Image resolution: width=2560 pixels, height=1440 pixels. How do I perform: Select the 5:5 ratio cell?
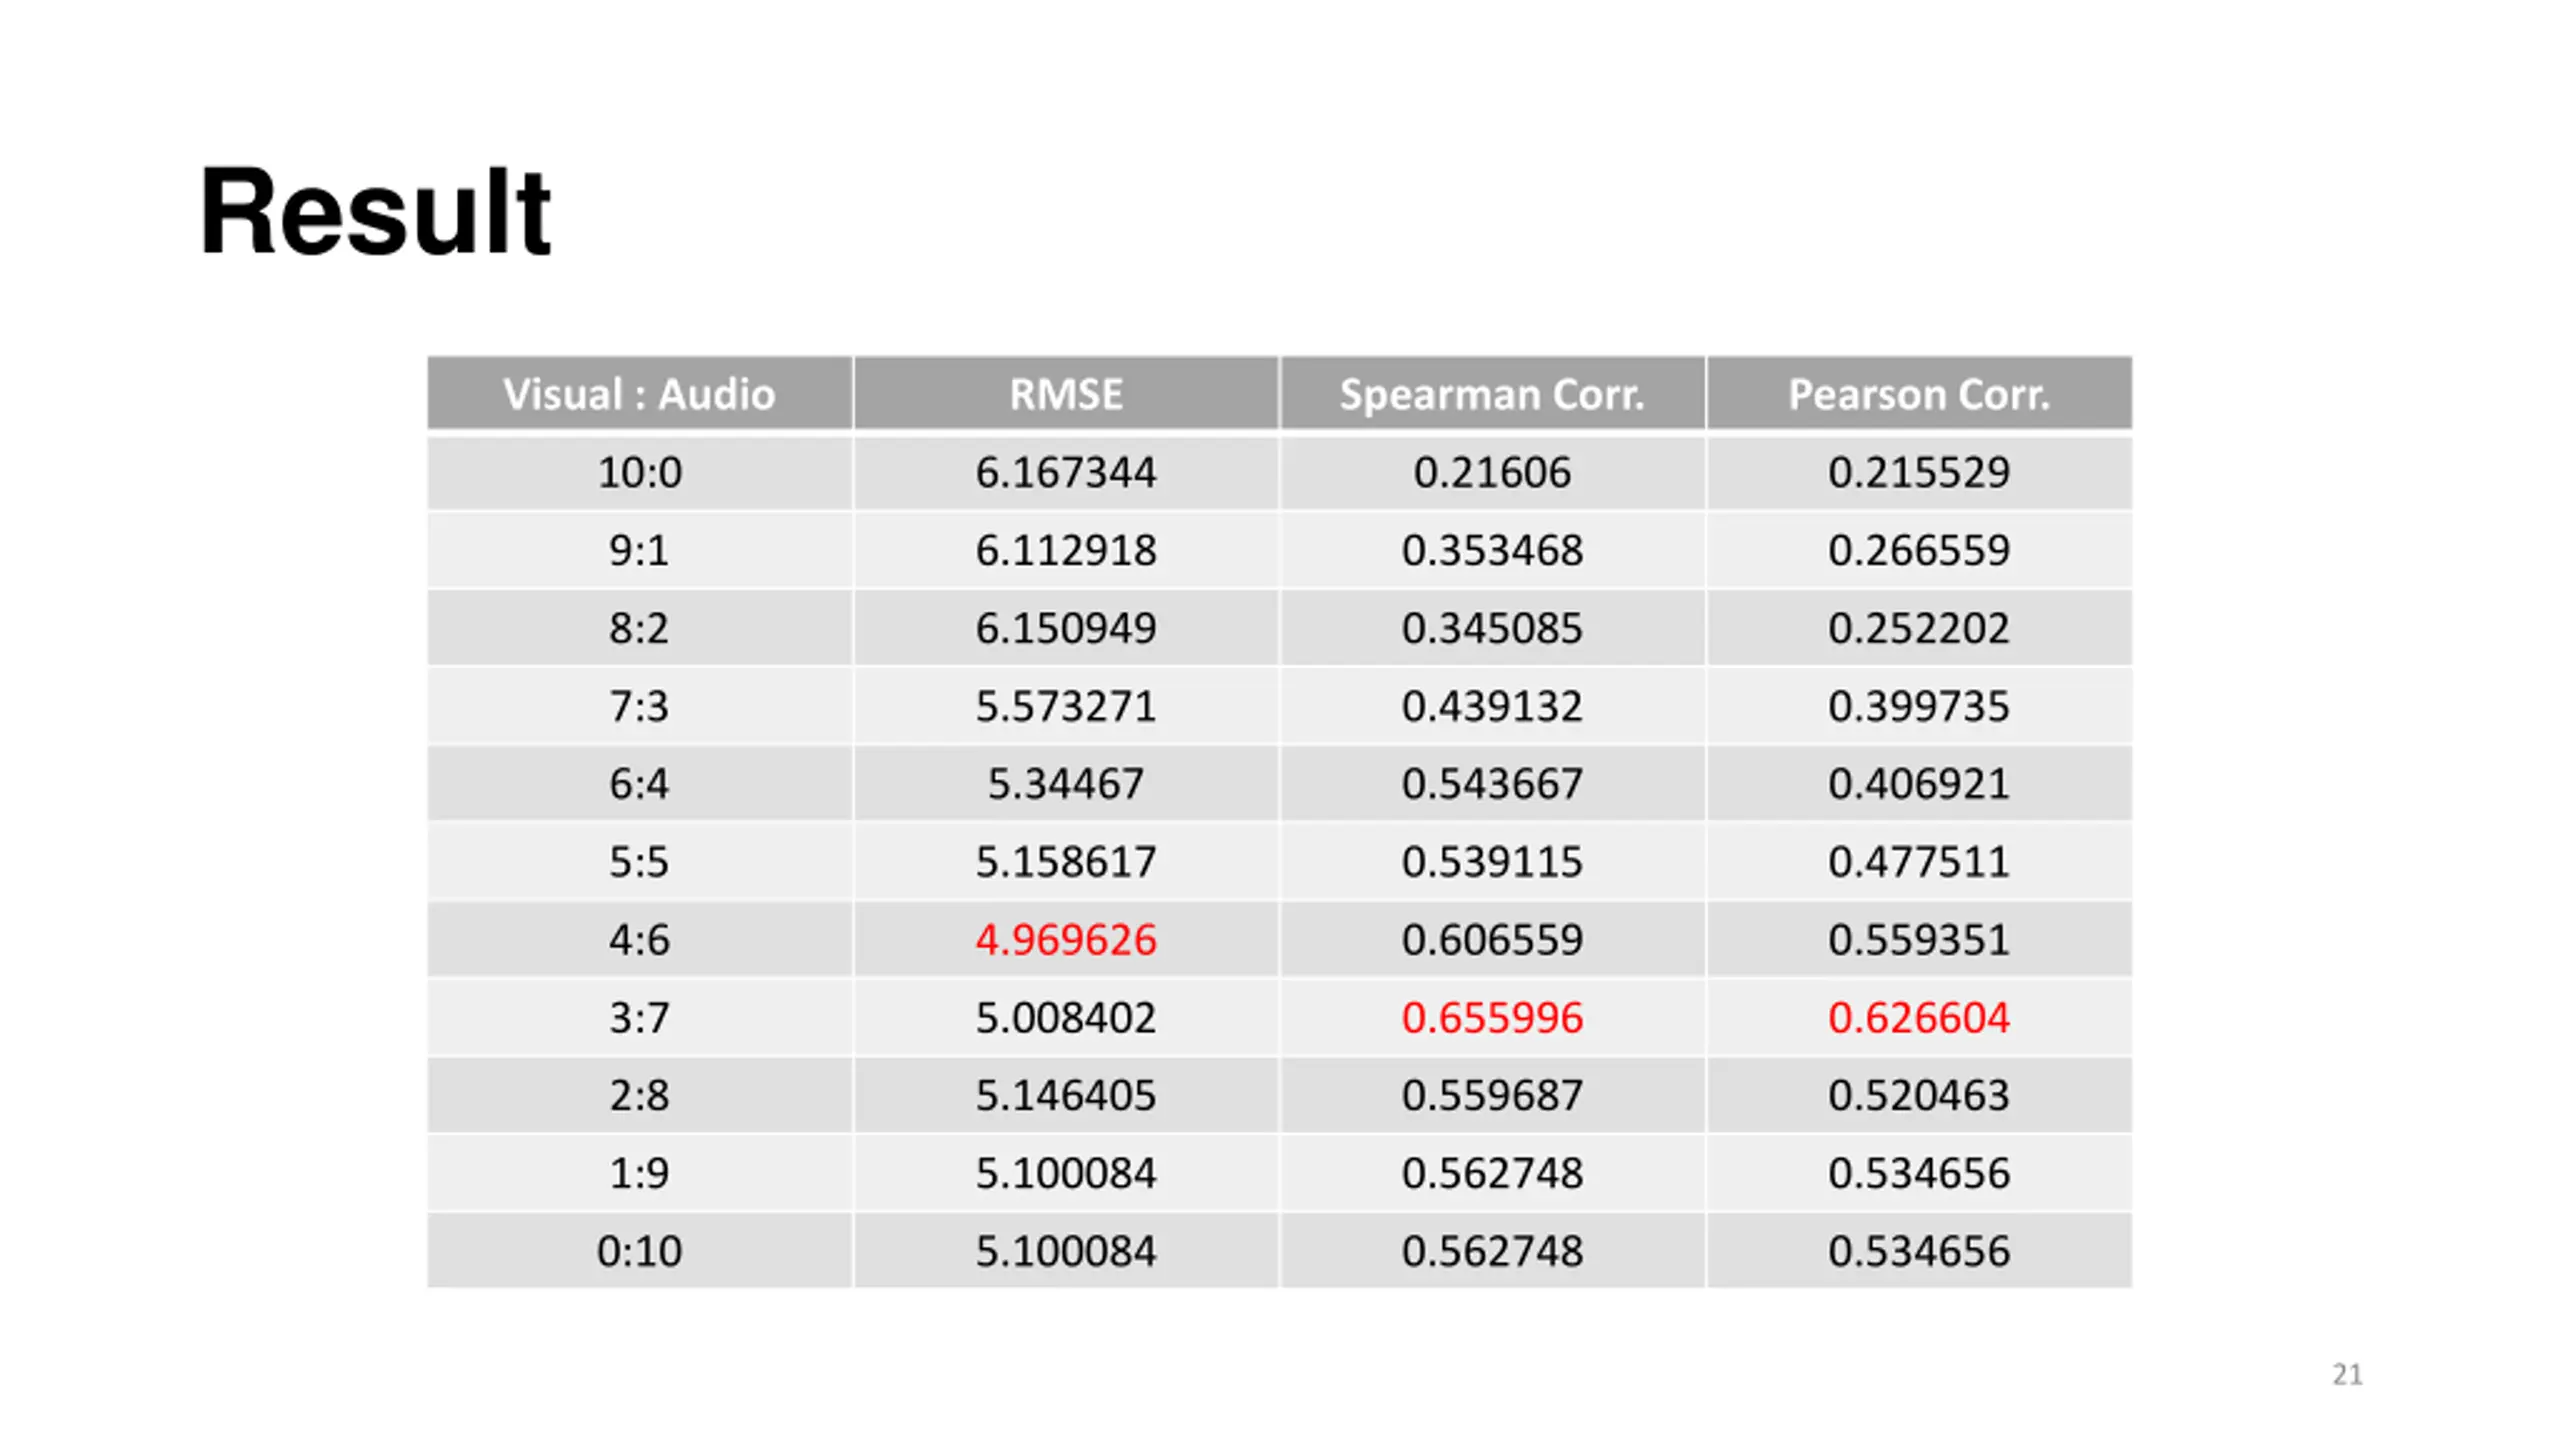[639, 861]
